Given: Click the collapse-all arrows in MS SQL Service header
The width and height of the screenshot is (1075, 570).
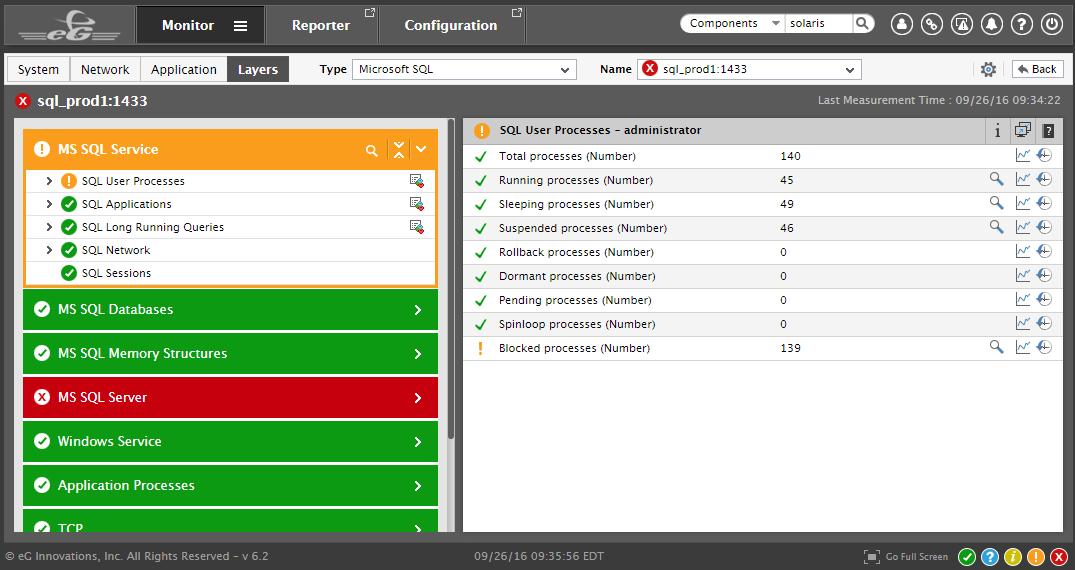Looking at the screenshot, I should tap(399, 150).
